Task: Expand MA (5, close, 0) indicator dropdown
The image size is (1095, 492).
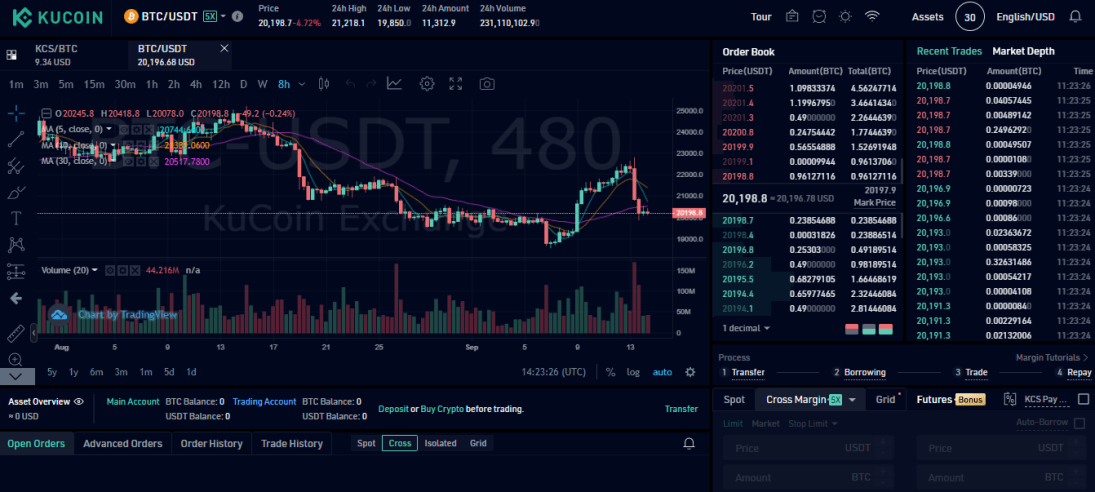Action: point(109,129)
